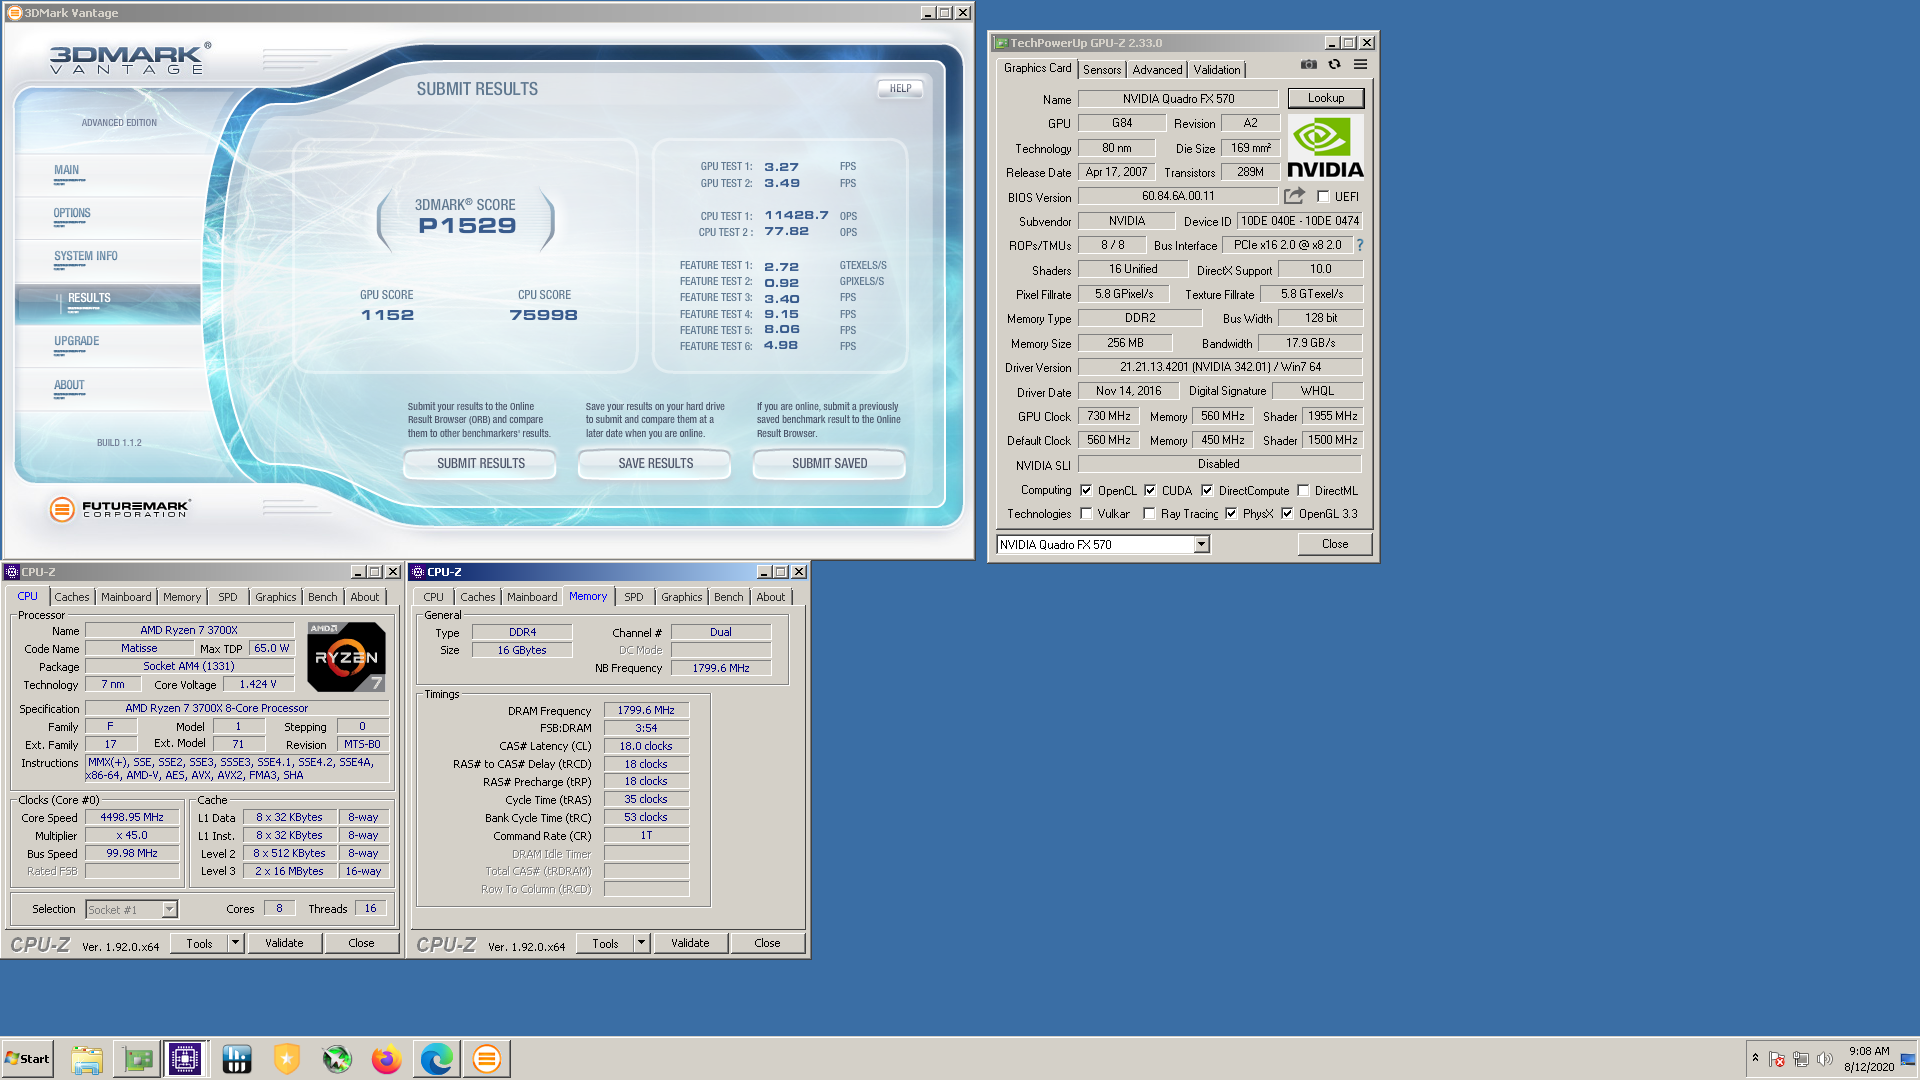The image size is (1920, 1080).
Task: Click the Start button
Action: point(28,1059)
